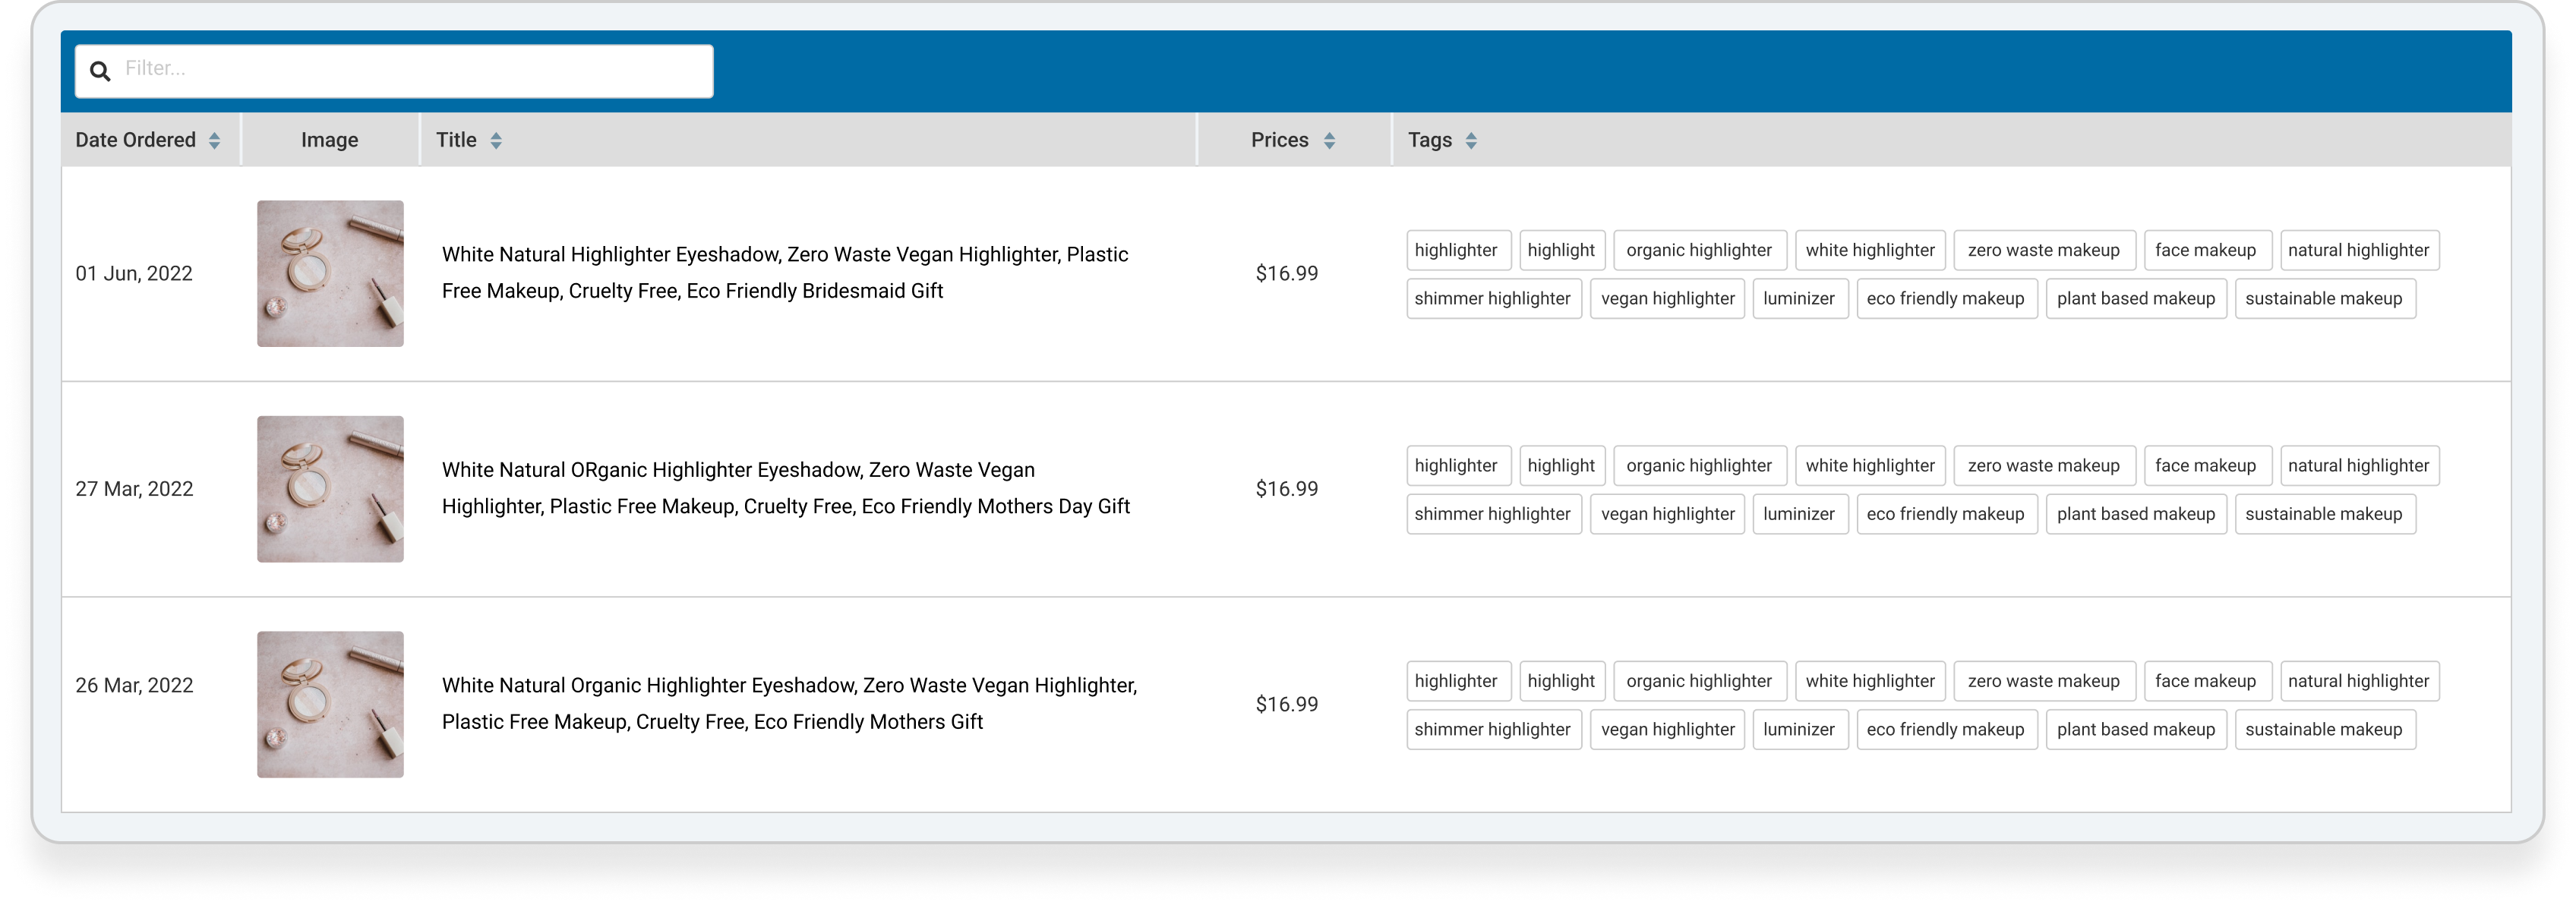2576x905 pixels.
Task: Focus the Filter input field
Action: (394, 71)
